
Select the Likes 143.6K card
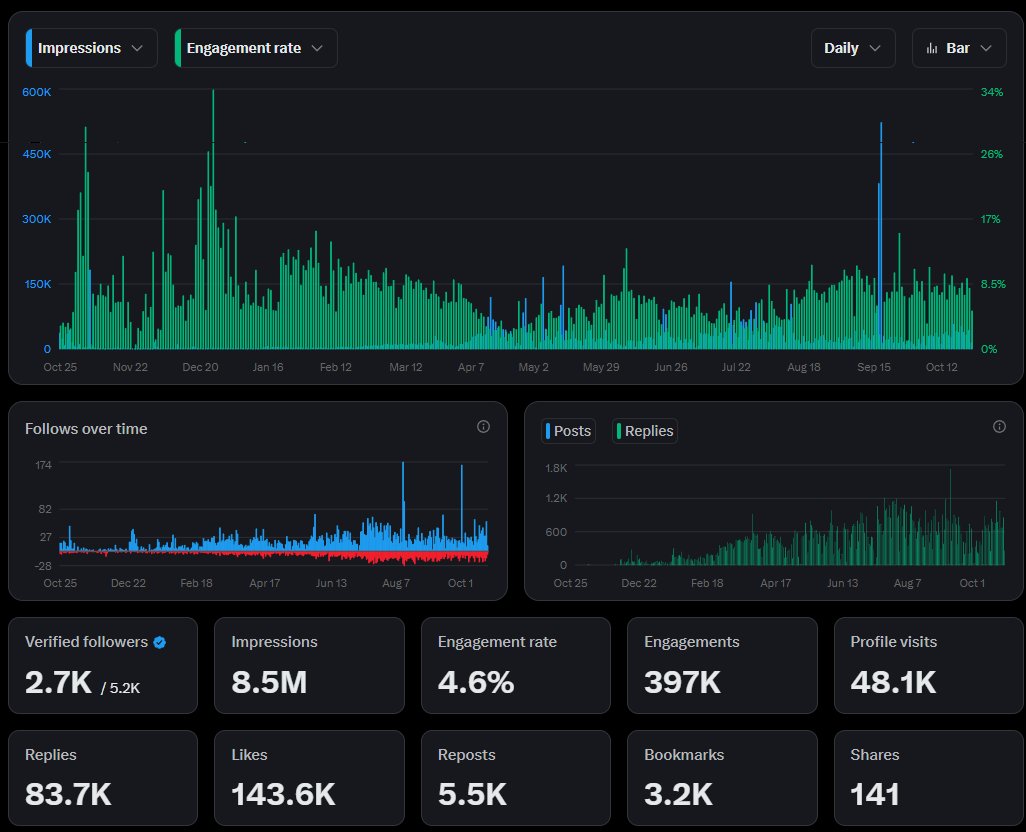pos(309,778)
